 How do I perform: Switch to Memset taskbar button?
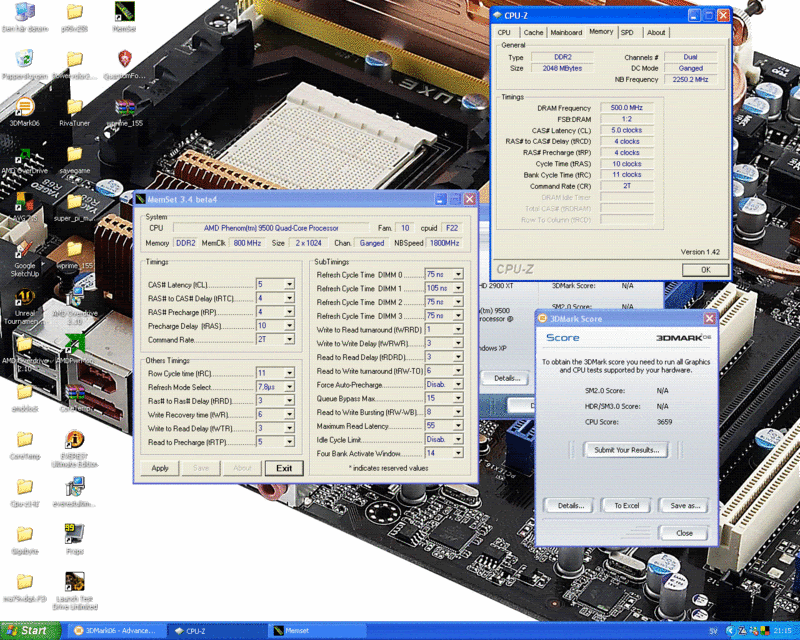click(317, 631)
